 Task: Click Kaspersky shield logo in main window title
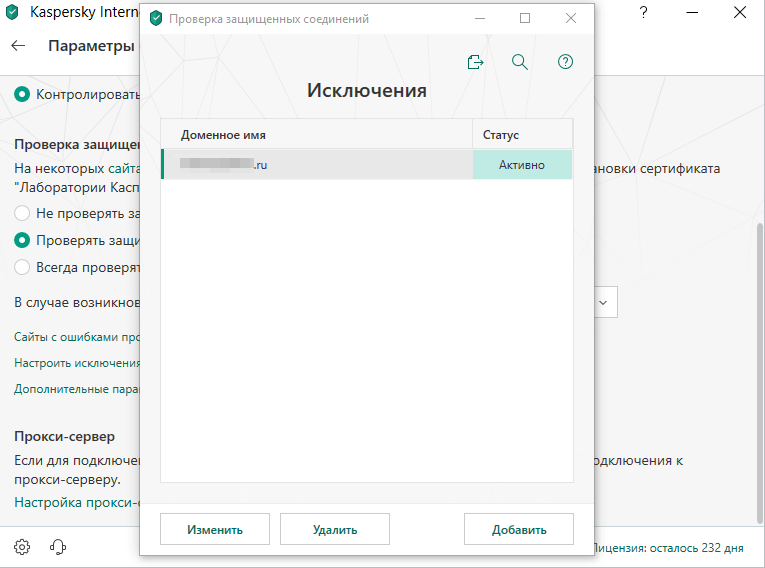pyautogui.click(x=12, y=12)
